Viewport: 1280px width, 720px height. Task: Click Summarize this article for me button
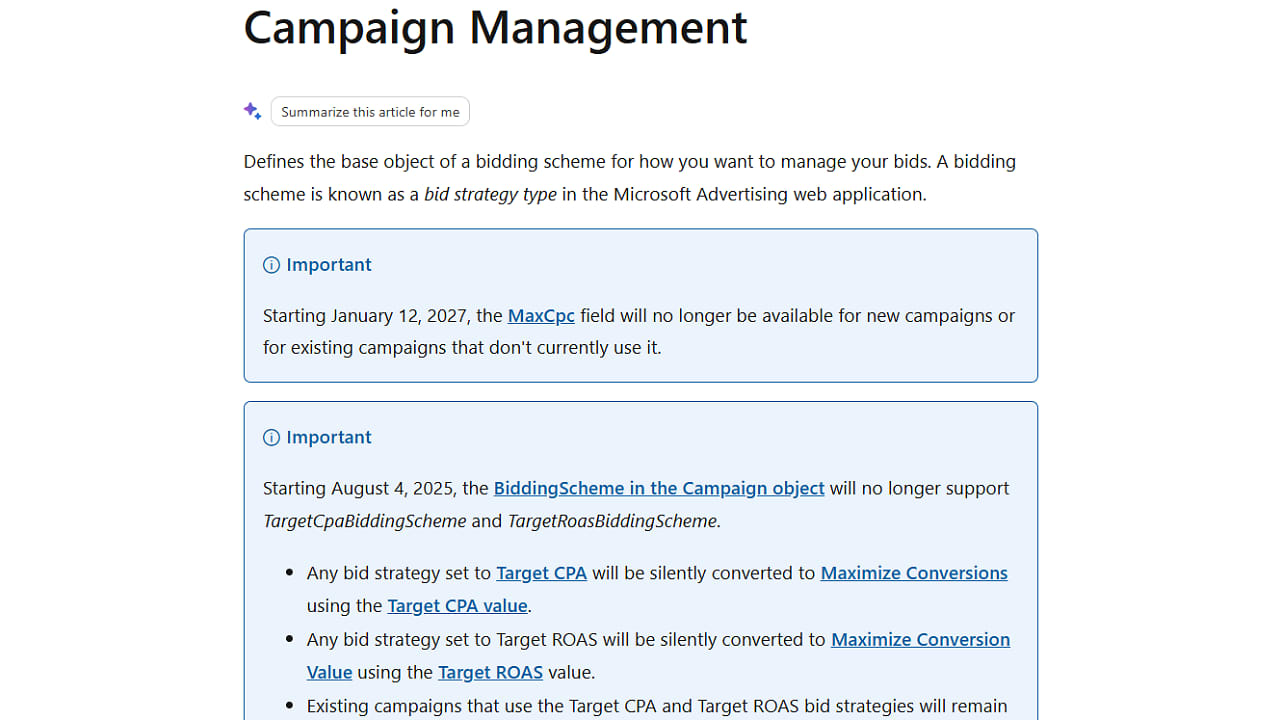tap(370, 112)
